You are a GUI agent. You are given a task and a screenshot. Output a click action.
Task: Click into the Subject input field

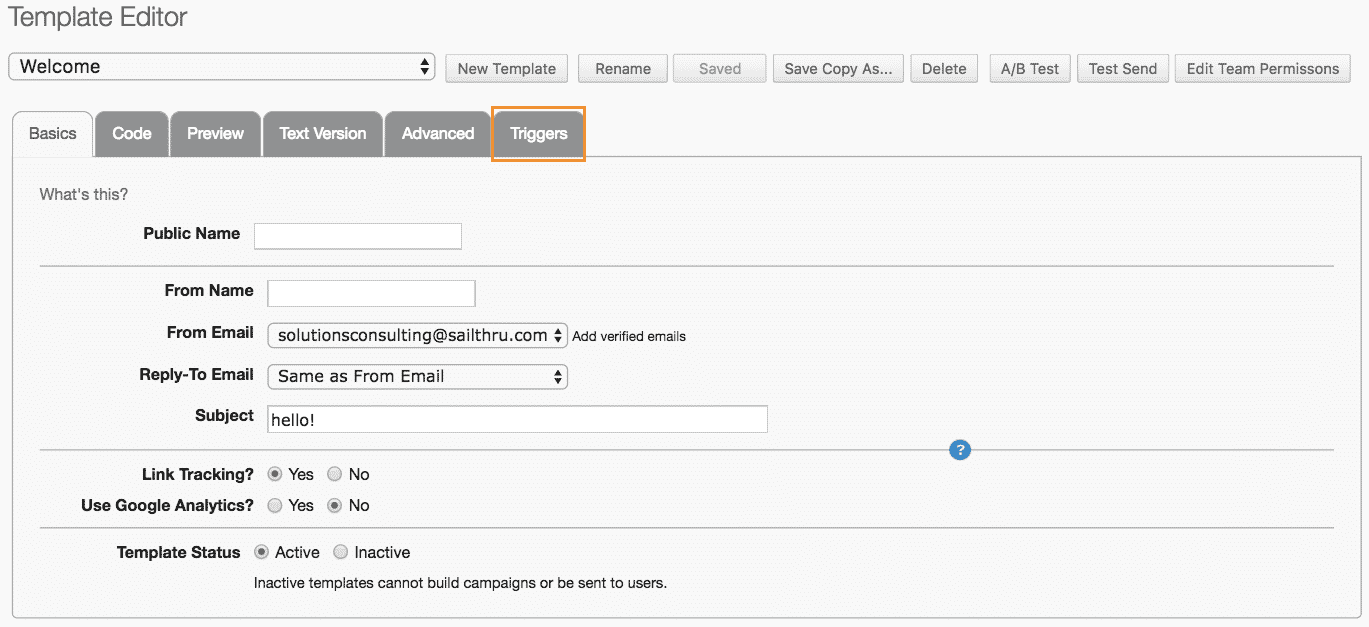coord(517,419)
